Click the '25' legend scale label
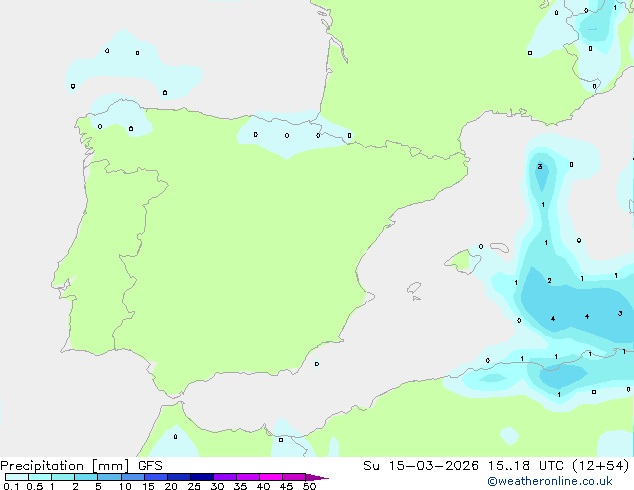Image resolution: width=634 pixels, height=490 pixels. (x=194, y=486)
